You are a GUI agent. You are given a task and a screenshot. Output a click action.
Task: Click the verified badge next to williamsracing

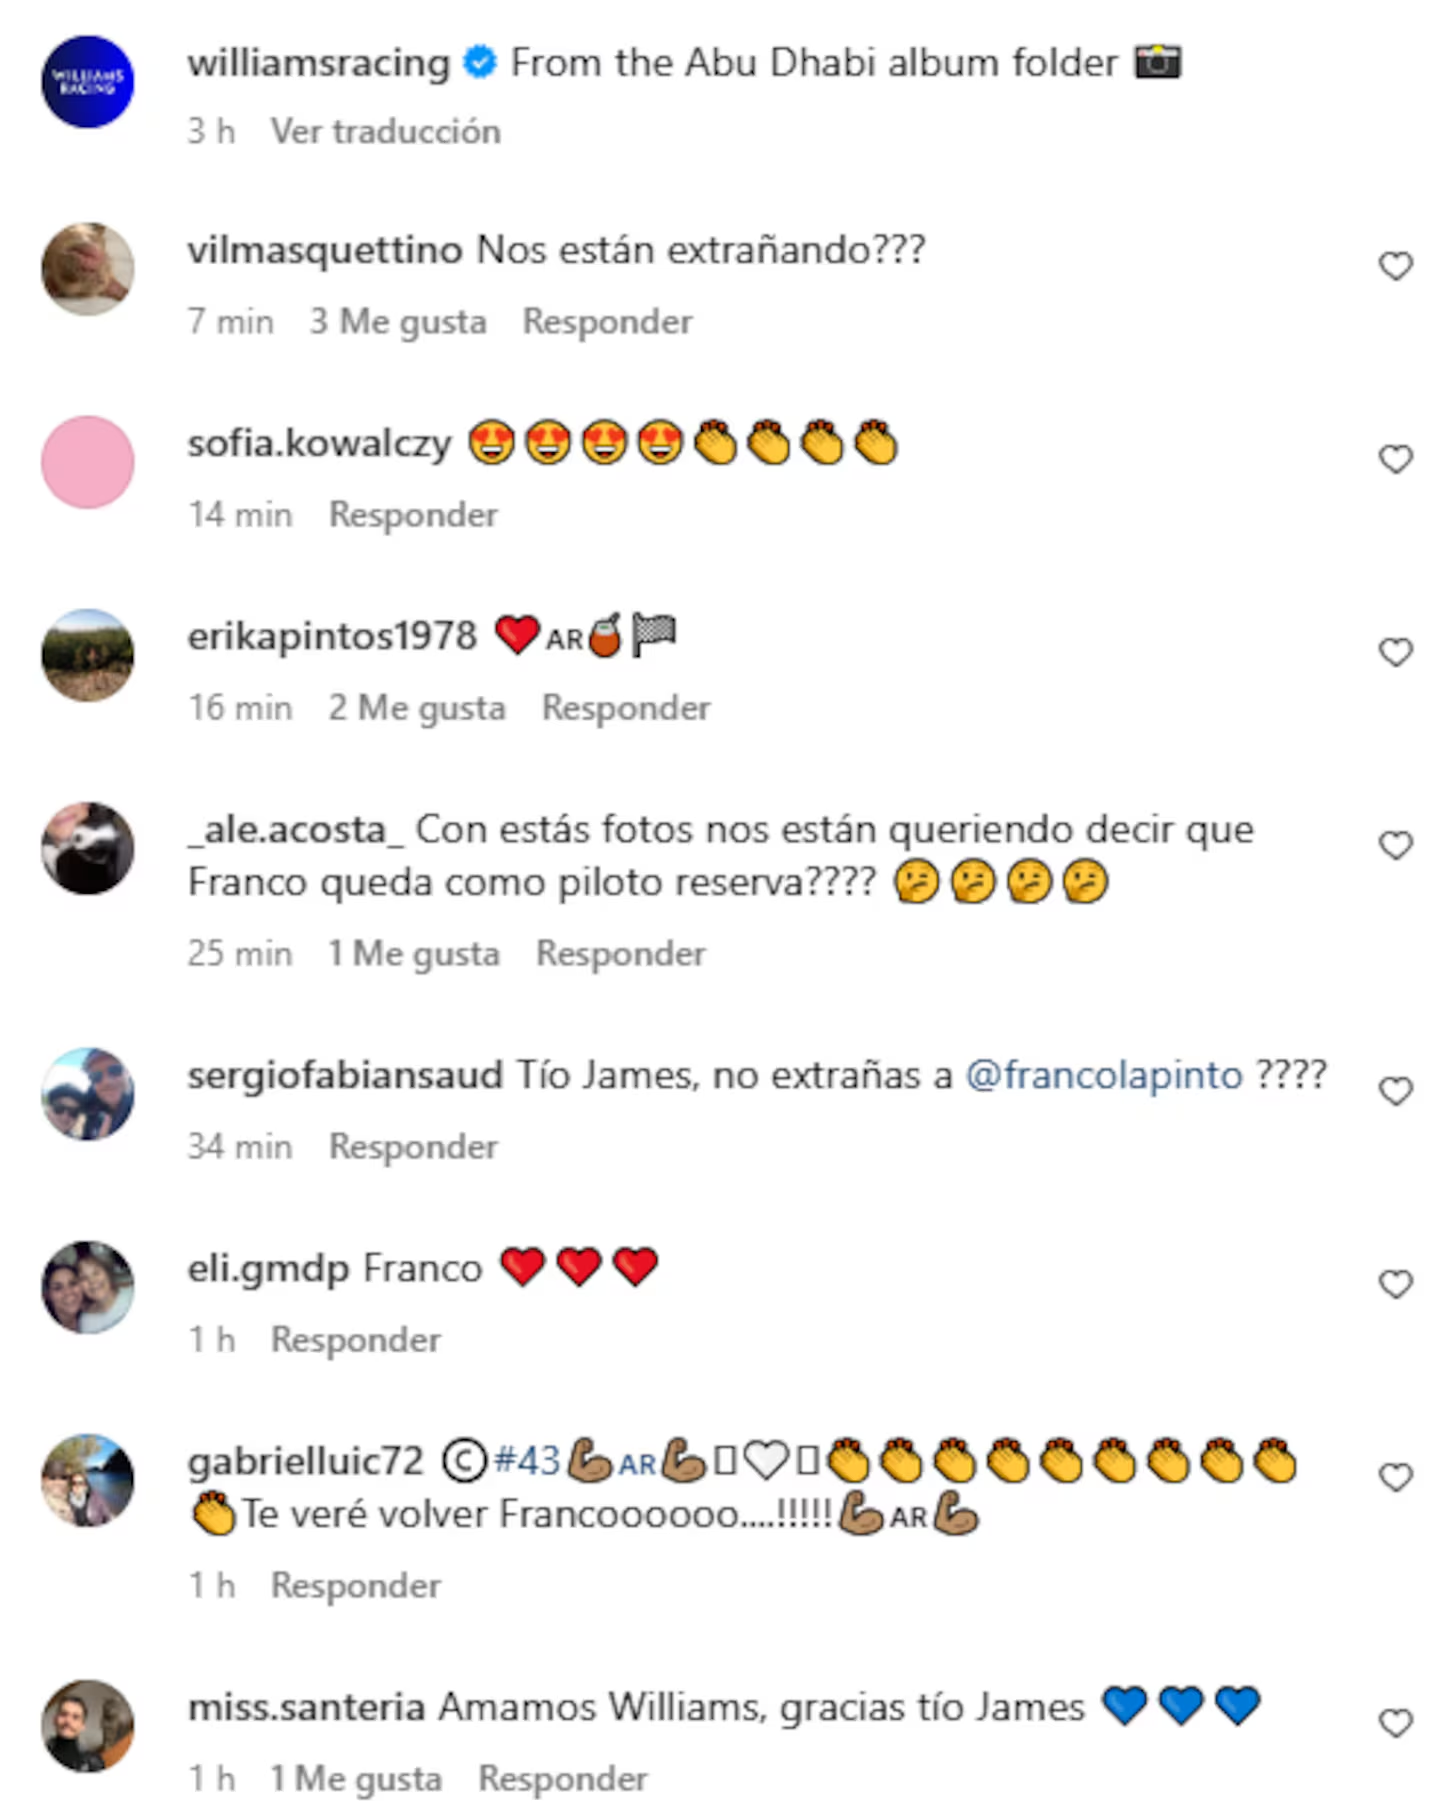point(481,63)
